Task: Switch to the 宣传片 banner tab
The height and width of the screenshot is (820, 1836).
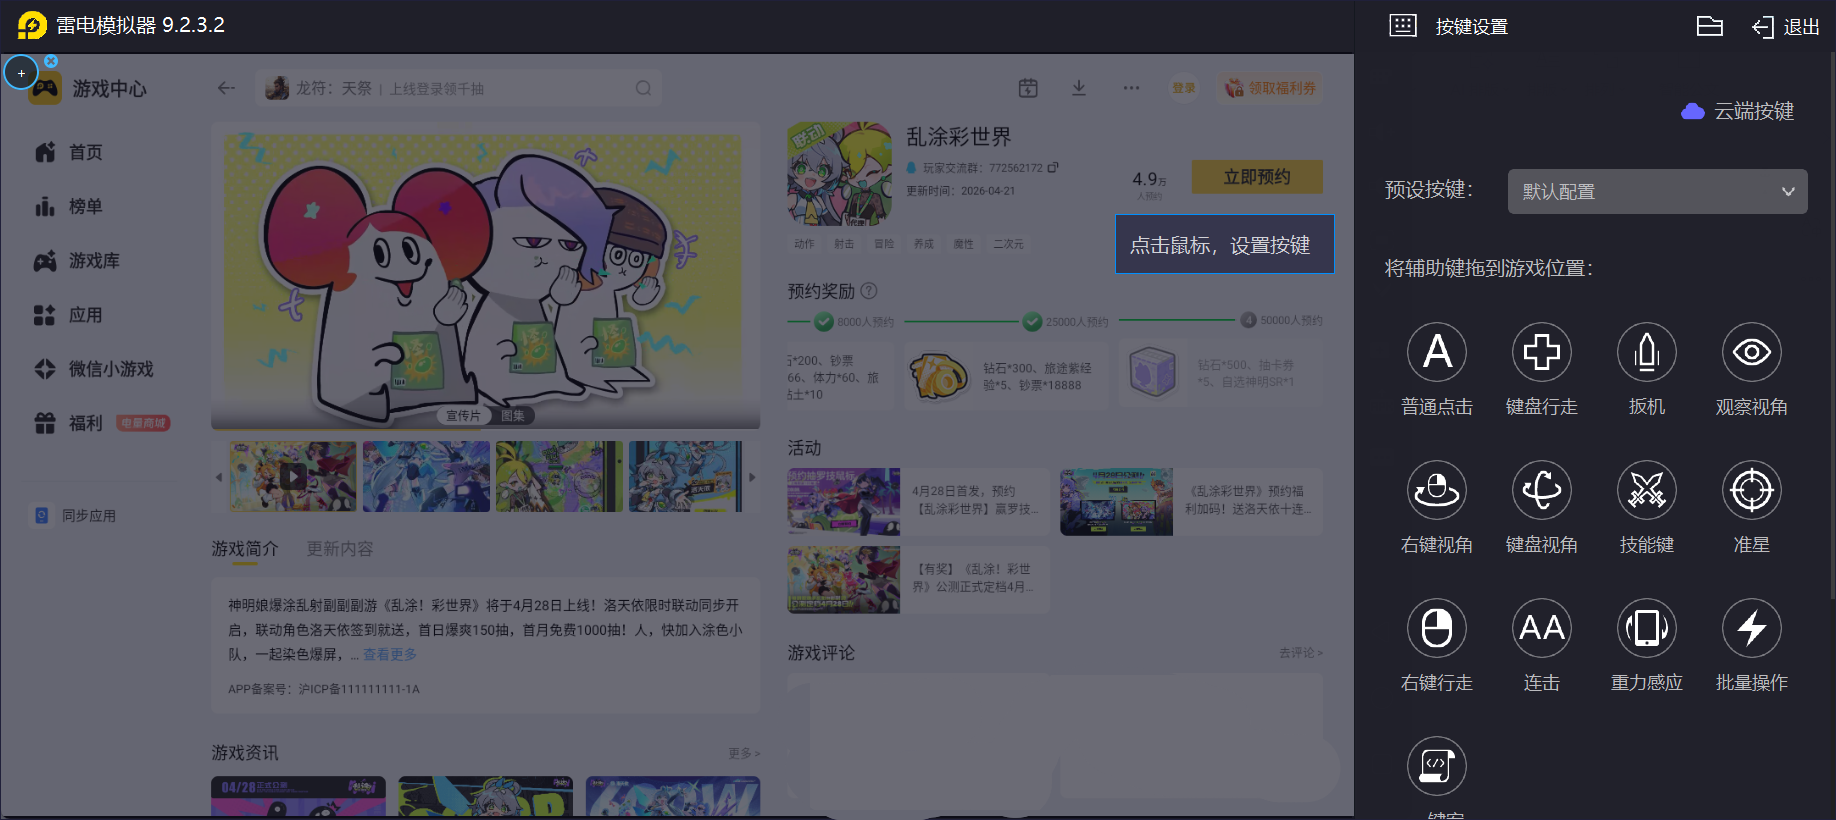Action: (x=463, y=416)
